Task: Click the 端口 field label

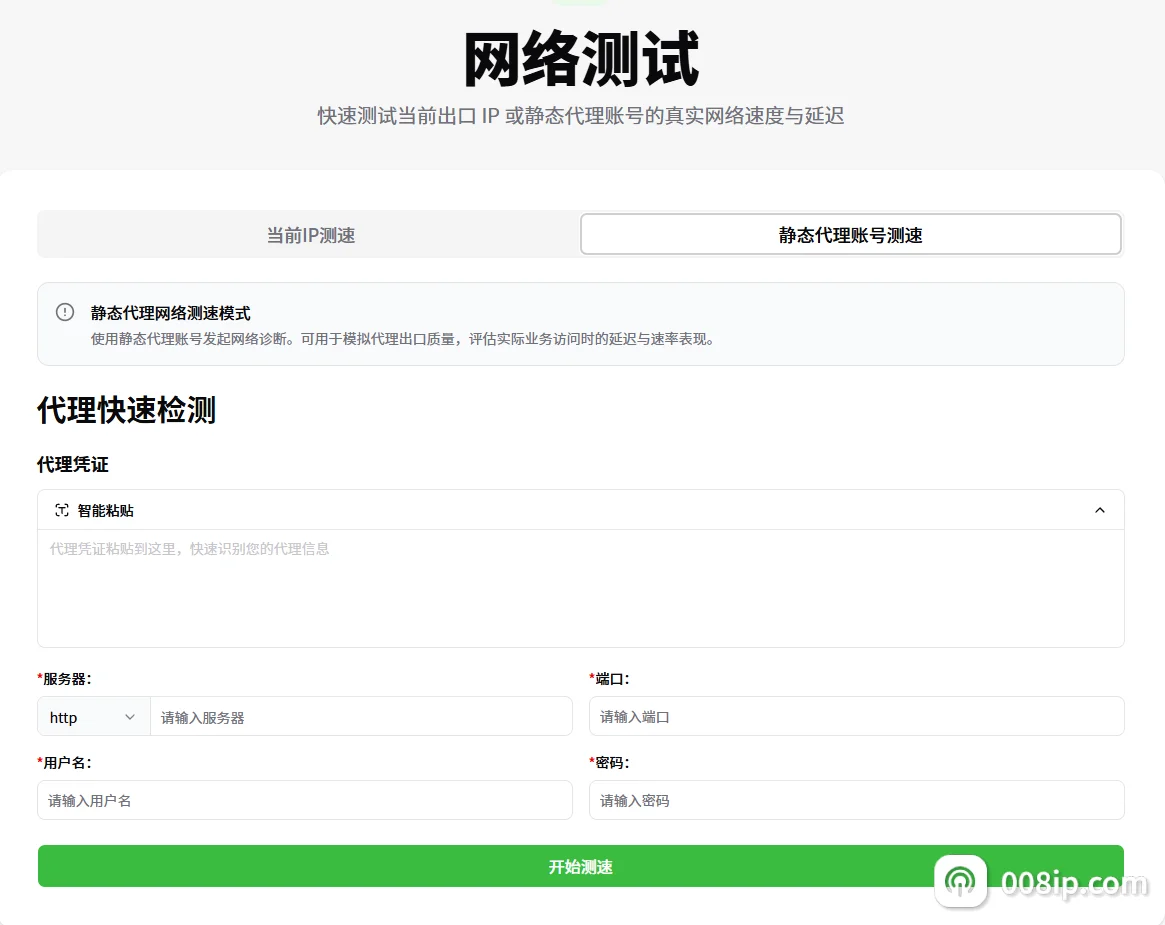Action: coord(609,678)
